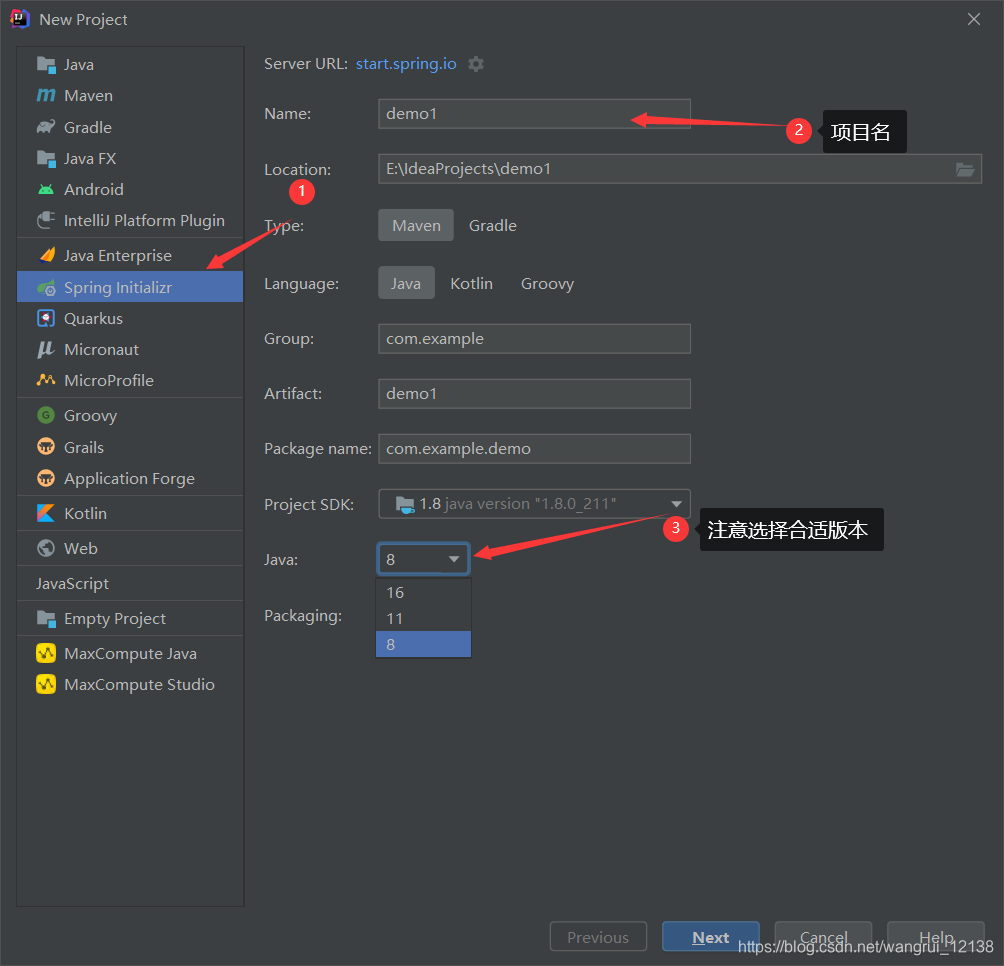This screenshot has width=1004, height=966.
Task: Click the Groovy green circle icon
Action: tap(46, 415)
